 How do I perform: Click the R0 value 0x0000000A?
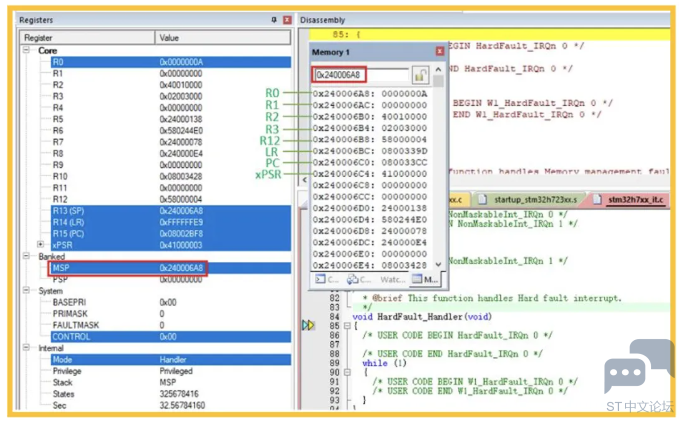181,62
